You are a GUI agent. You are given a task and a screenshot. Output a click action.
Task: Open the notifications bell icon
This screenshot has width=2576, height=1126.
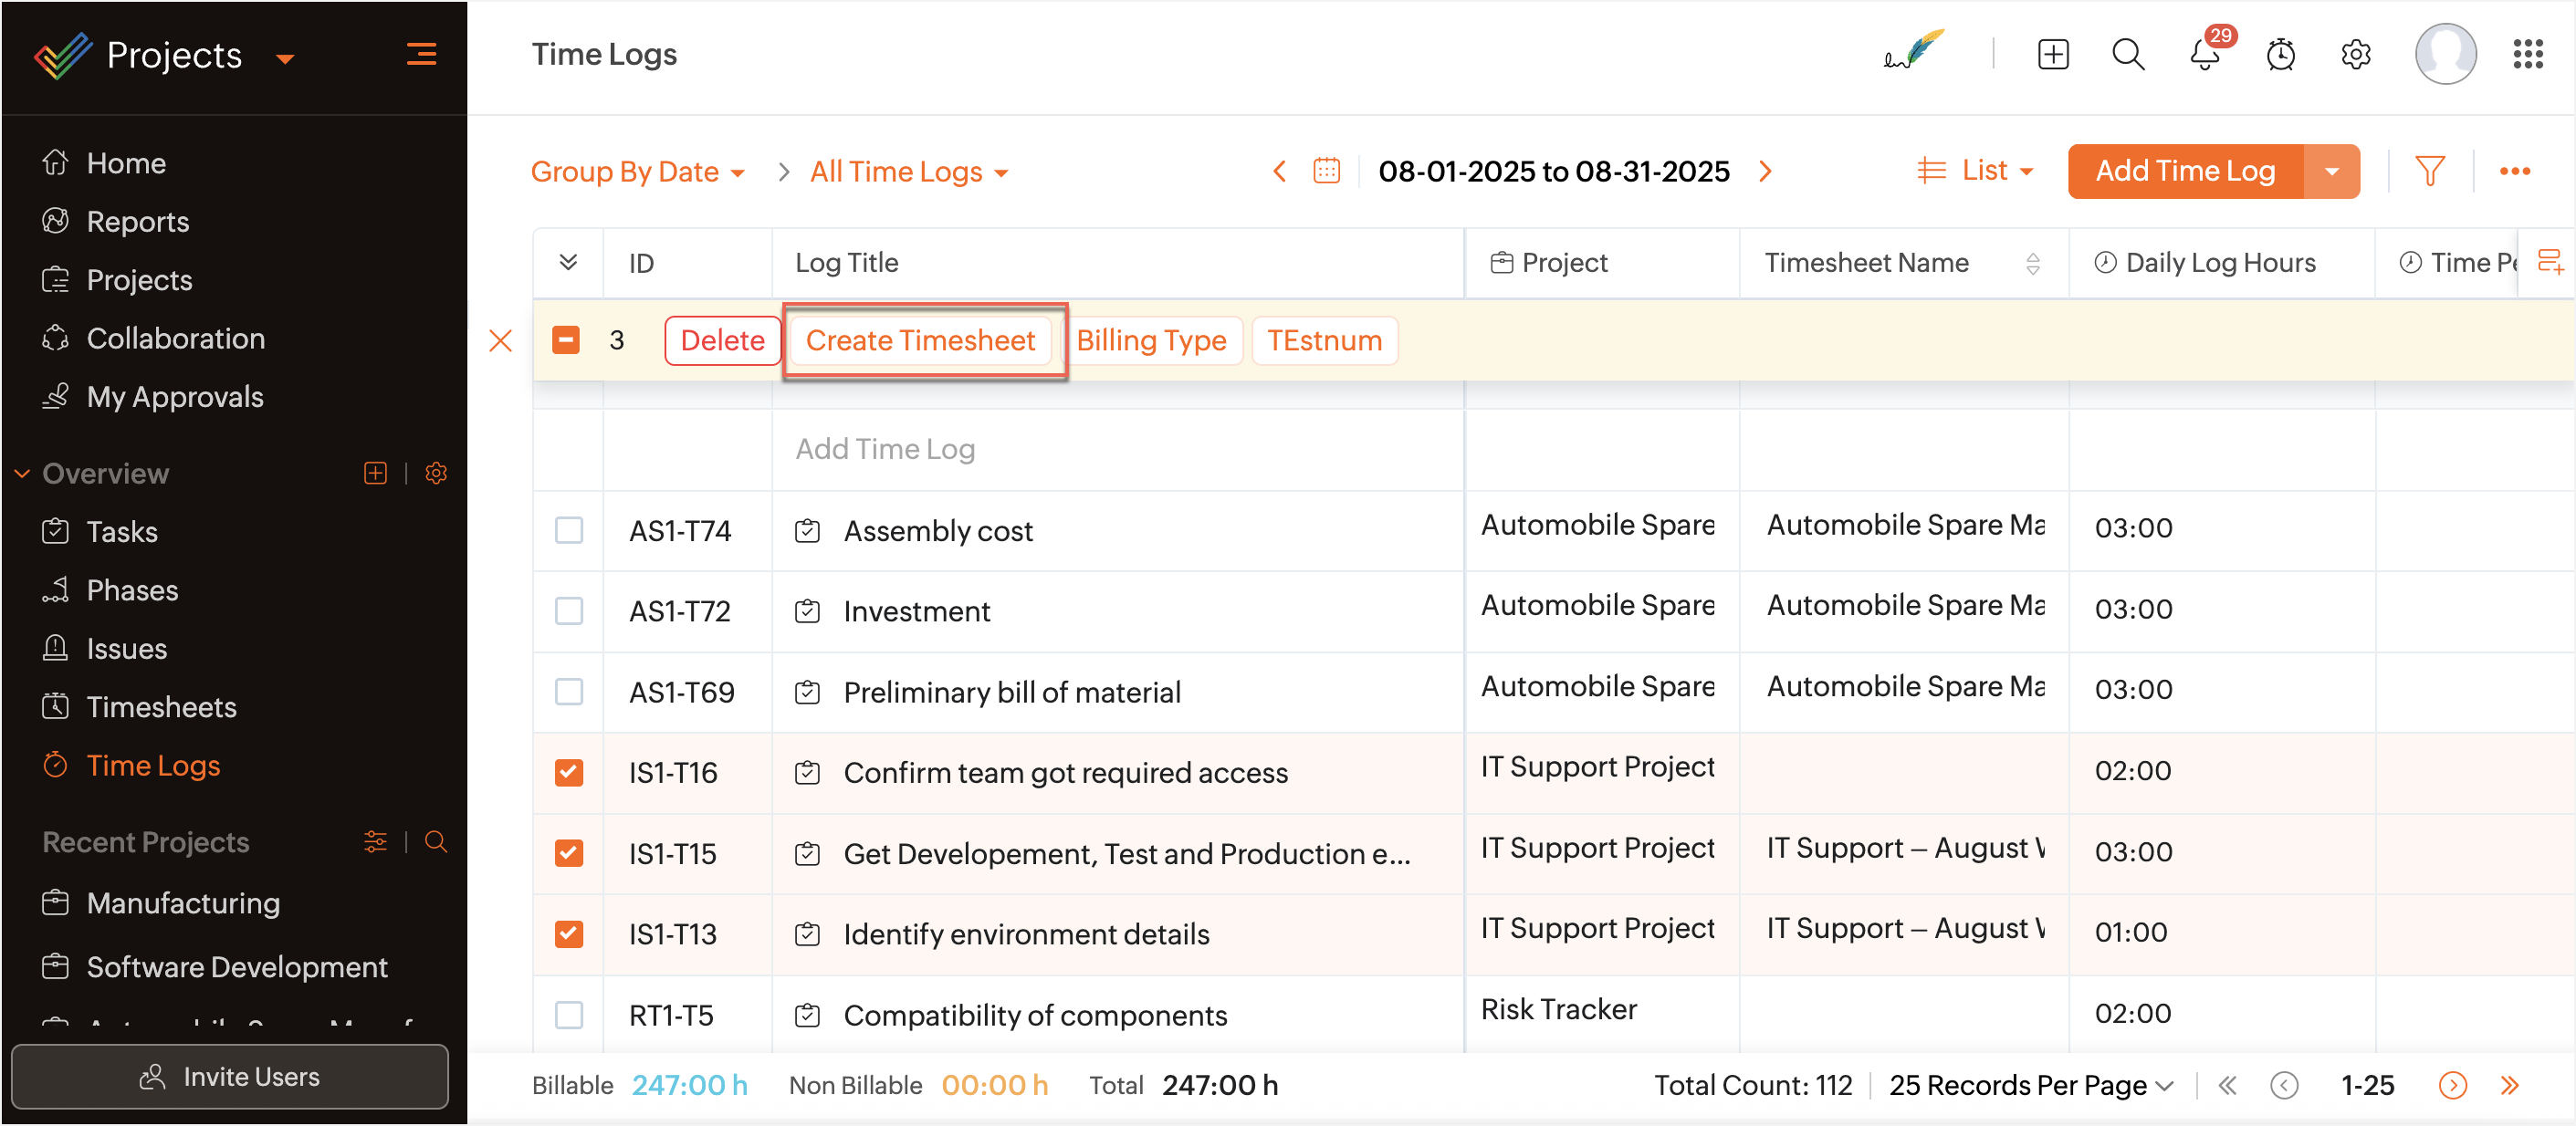pyautogui.click(x=2204, y=54)
